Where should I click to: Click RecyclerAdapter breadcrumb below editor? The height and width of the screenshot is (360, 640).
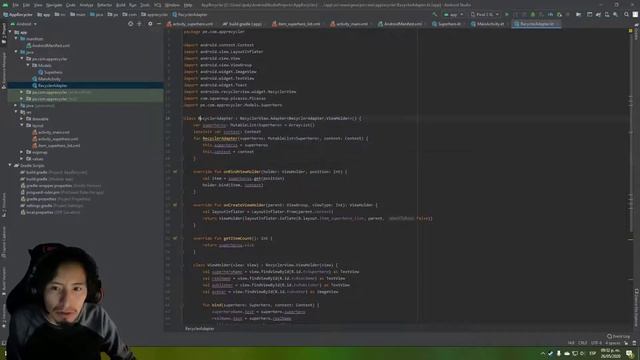pyautogui.click(x=200, y=329)
